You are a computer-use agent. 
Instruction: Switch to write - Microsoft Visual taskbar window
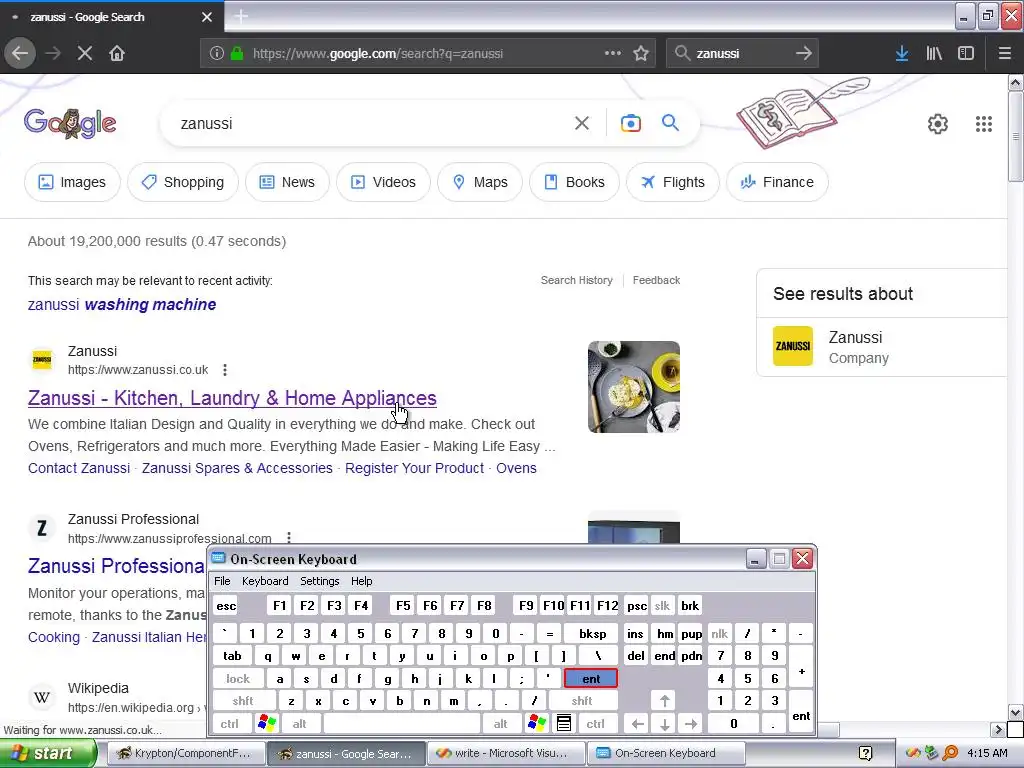point(505,753)
